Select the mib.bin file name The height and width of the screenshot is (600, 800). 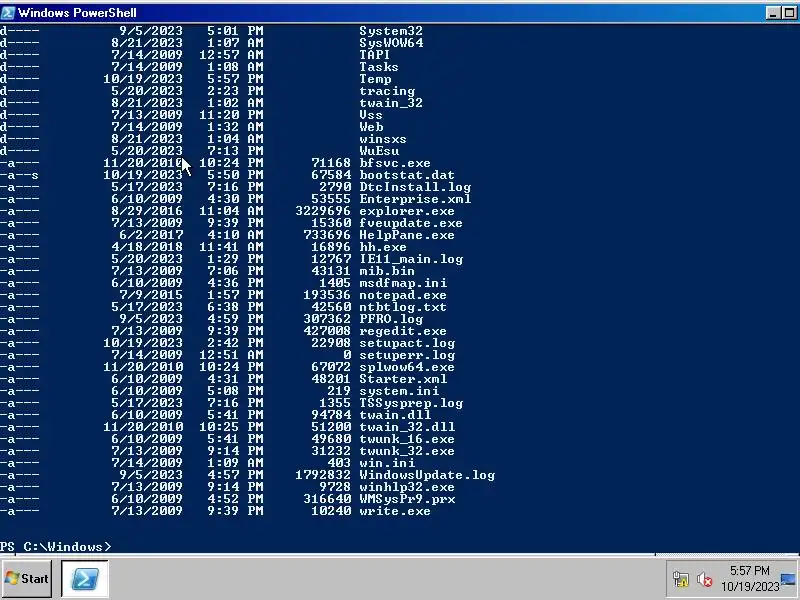pyautogui.click(x=387, y=271)
